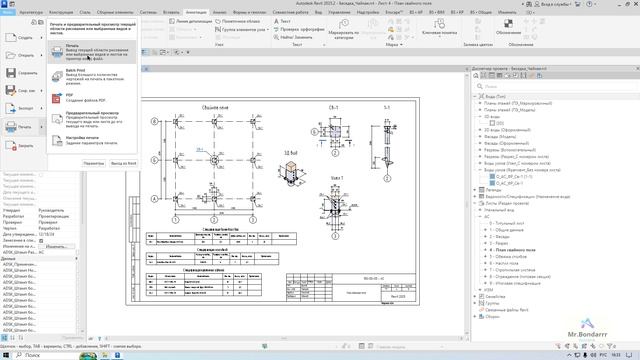Viewport: 640px width, 360px height.
Task: Select sheet 4 - План свайного поля
Action: 512,250
